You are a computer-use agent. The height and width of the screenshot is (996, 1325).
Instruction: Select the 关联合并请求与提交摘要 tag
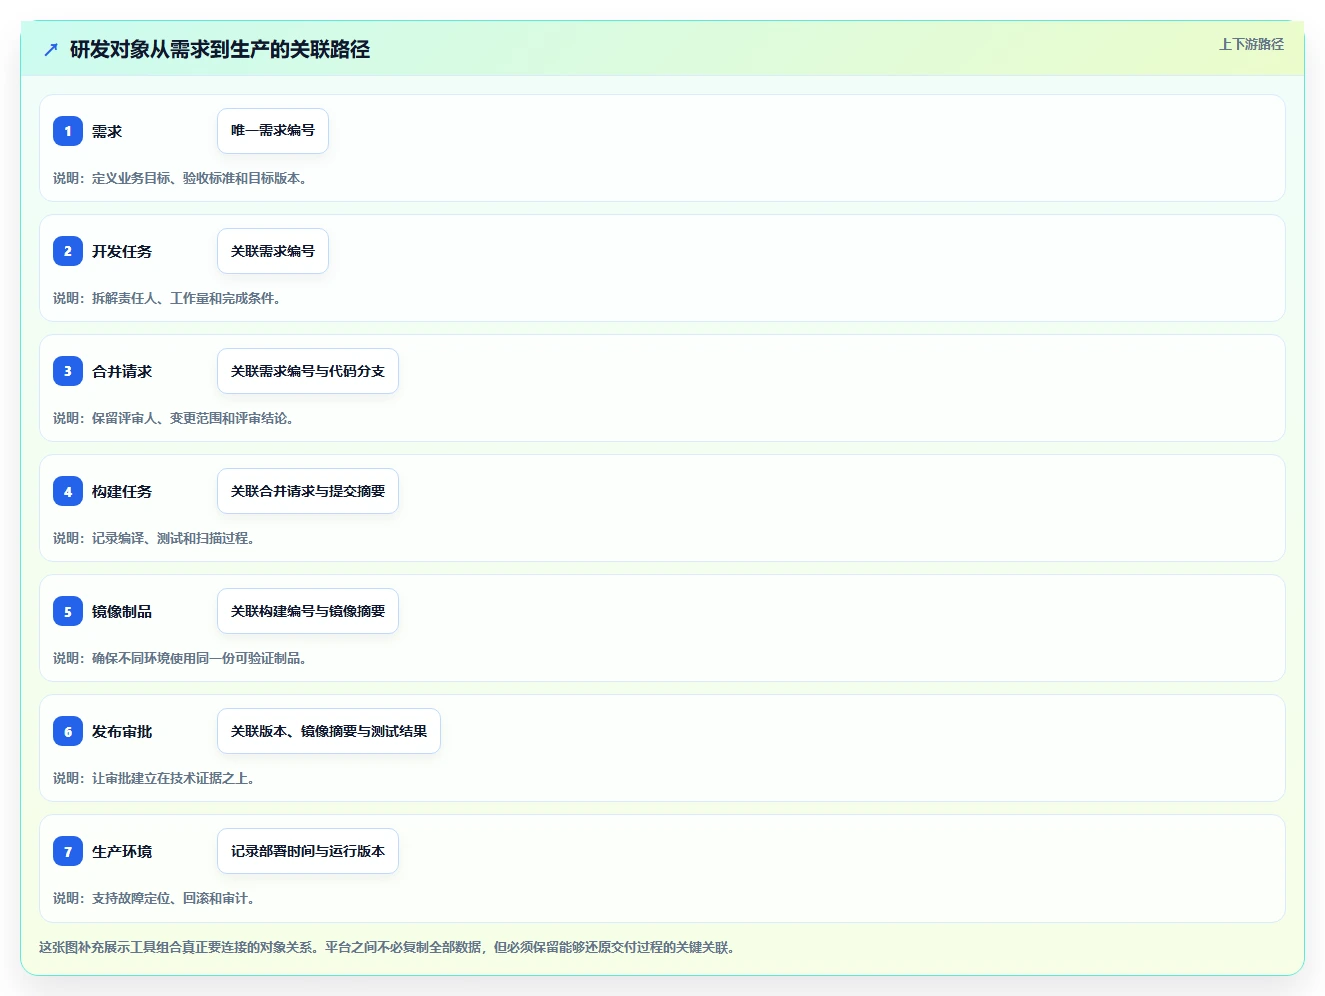(308, 491)
